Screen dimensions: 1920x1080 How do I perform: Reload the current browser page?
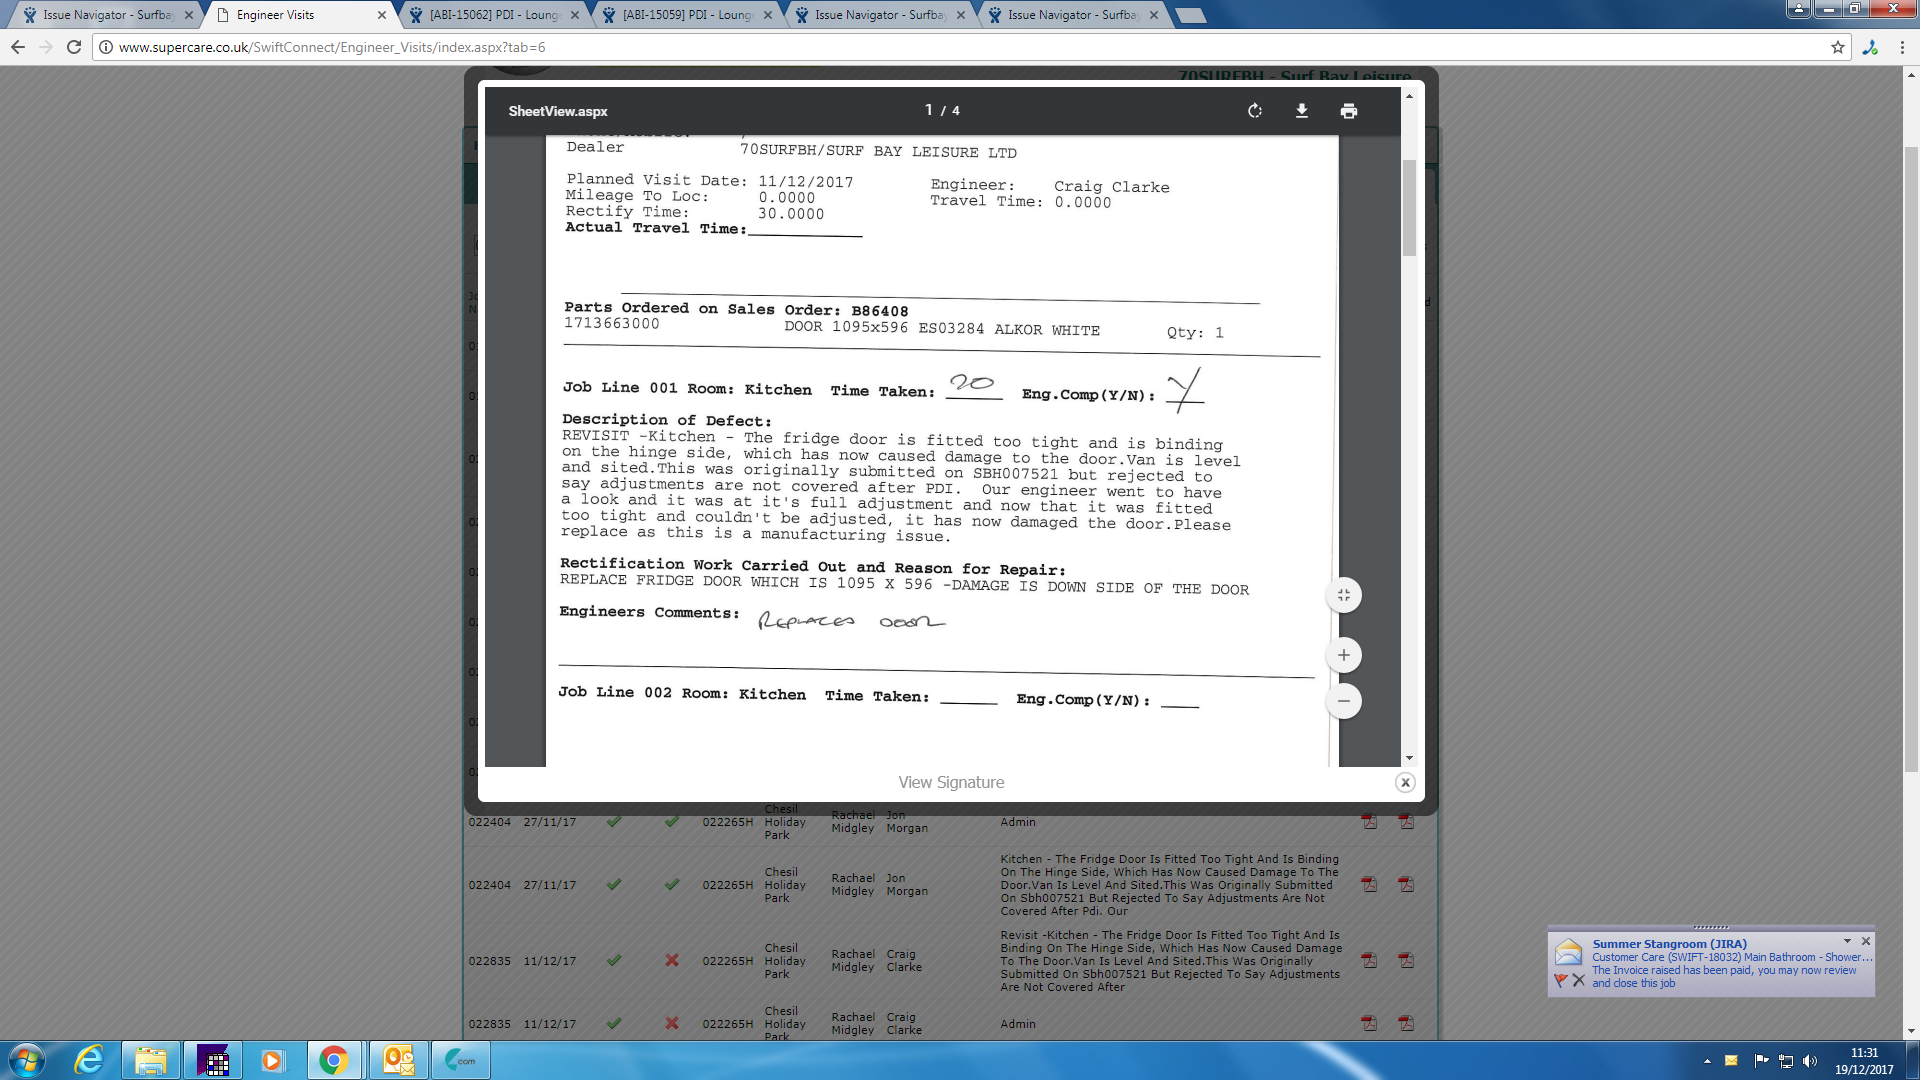(x=74, y=47)
